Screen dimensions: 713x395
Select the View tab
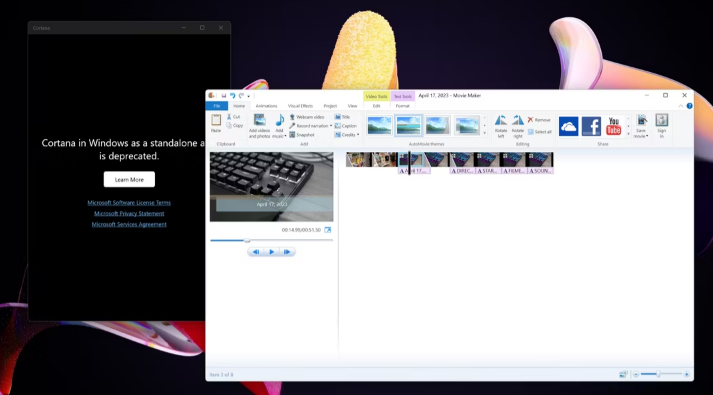(352, 106)
